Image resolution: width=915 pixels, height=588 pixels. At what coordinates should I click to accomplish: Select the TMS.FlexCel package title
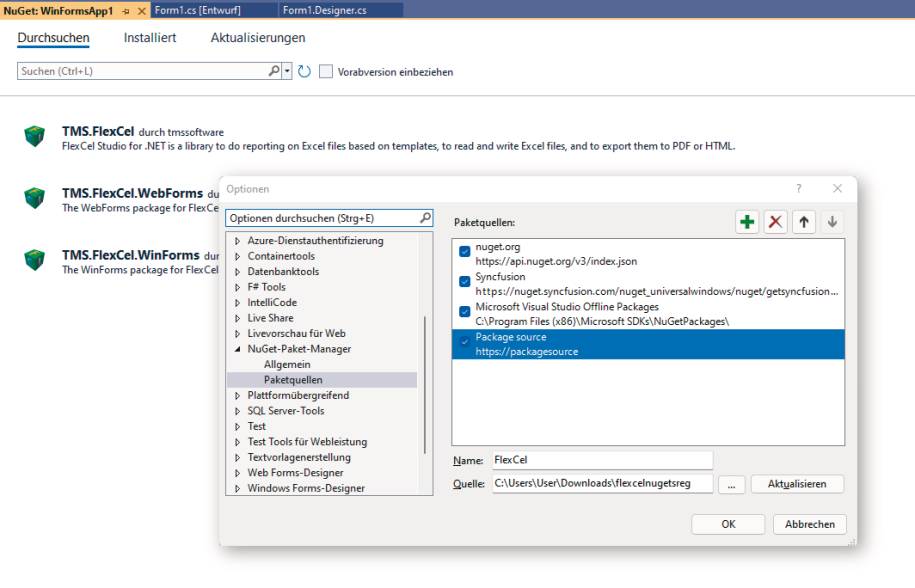(x=98, y=132)
